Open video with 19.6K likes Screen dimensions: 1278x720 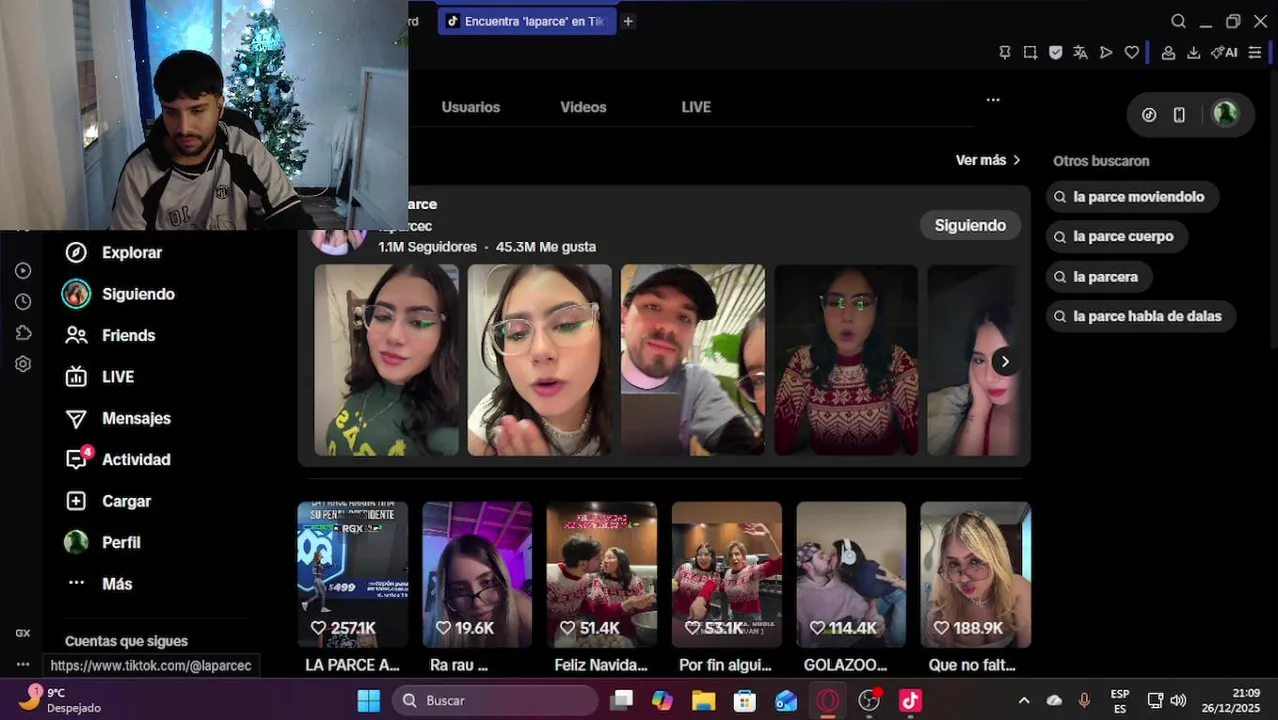tap(477, 574)
